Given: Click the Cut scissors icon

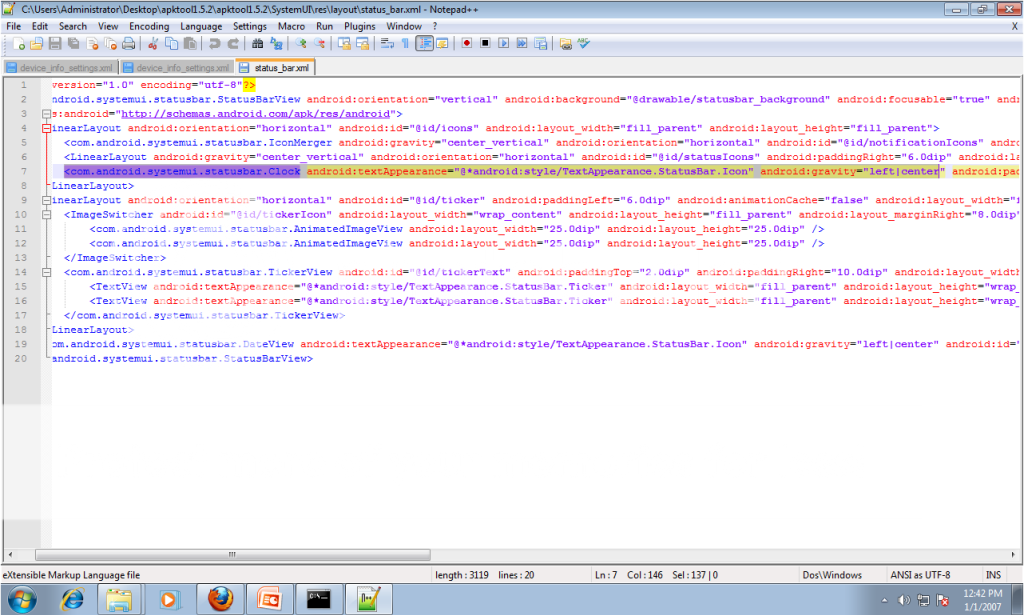Looking at the screenshot, I should tap(154, 44).
